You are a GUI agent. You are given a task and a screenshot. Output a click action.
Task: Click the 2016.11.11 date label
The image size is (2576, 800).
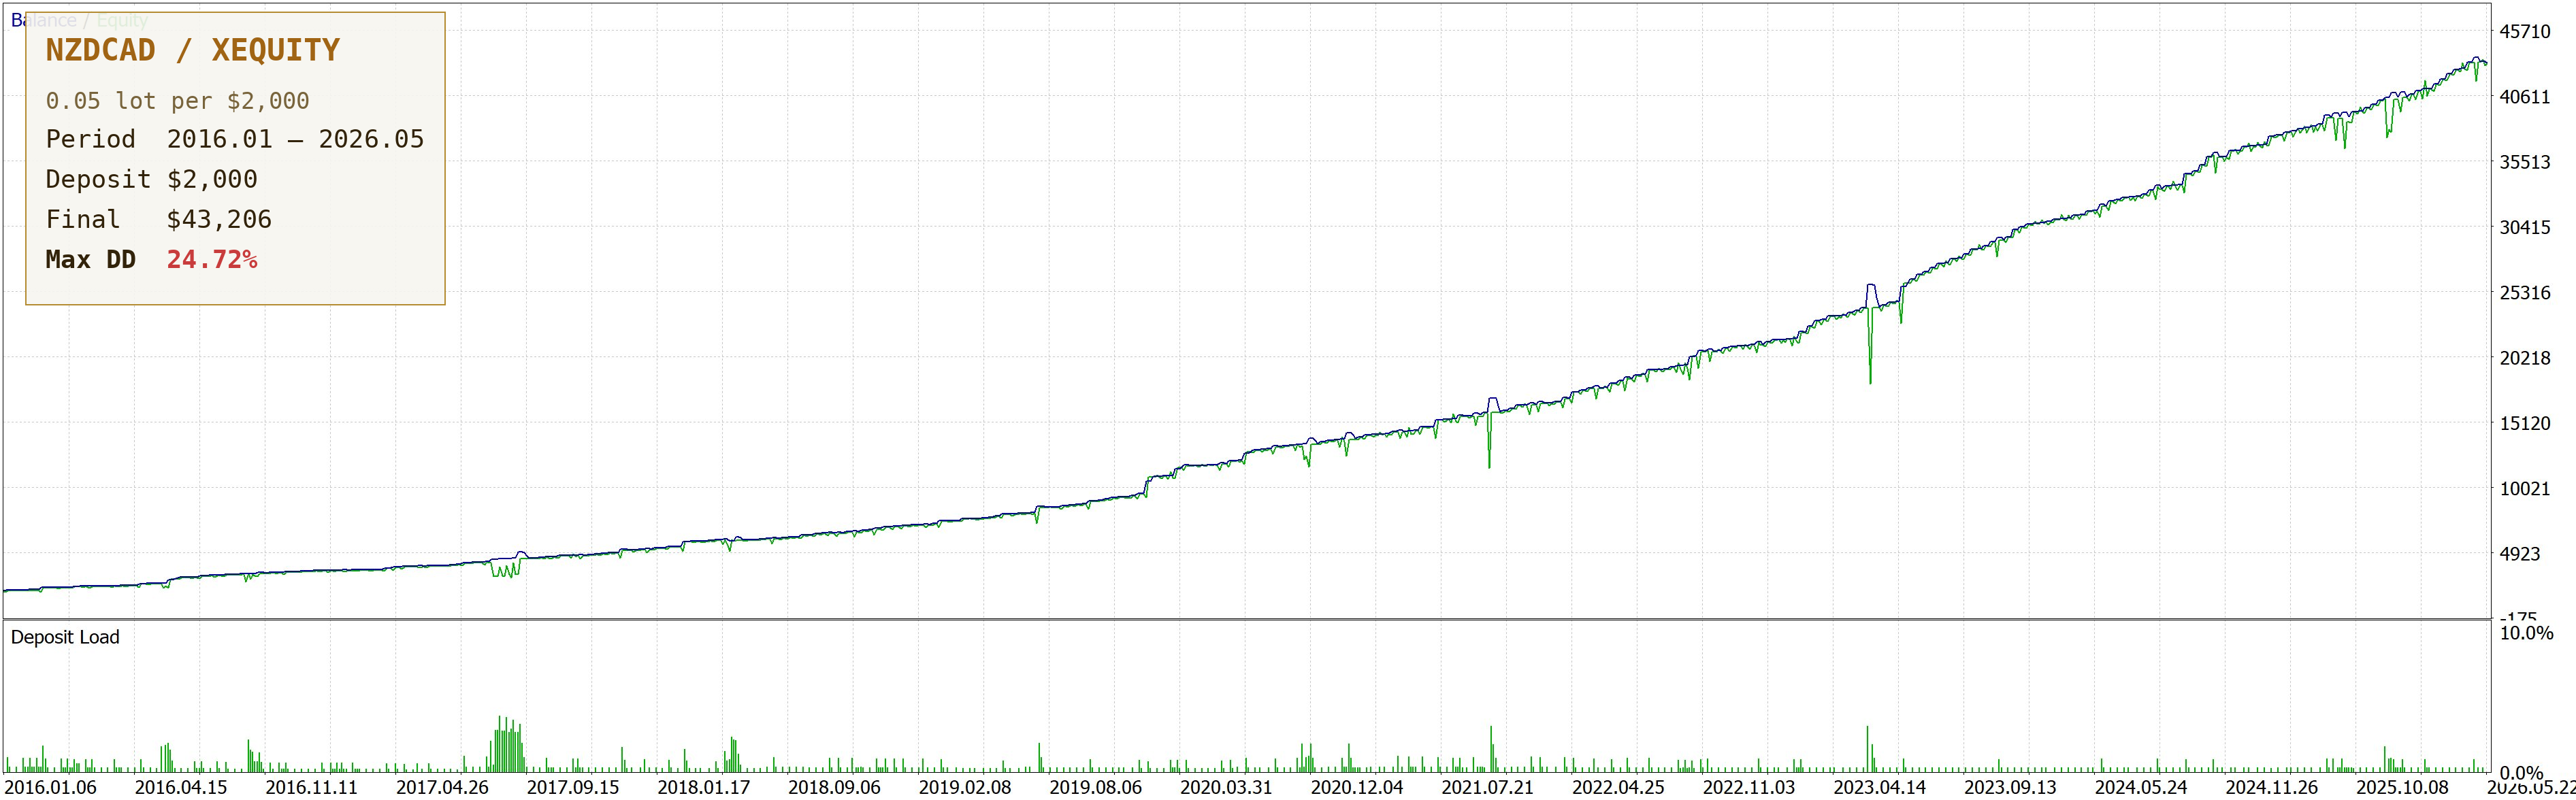coord(311,787)
